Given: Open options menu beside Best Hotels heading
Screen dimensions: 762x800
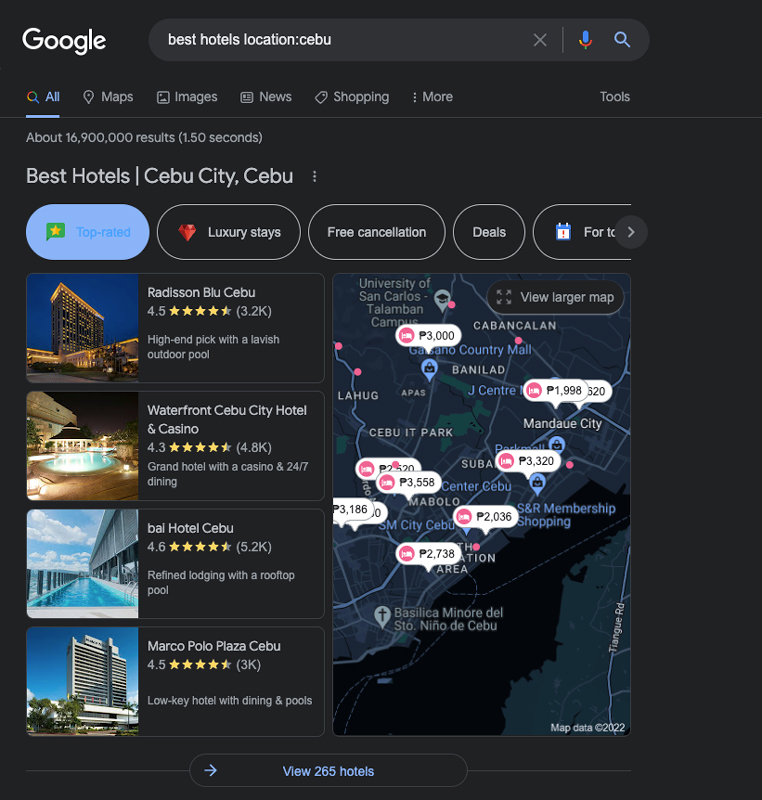Looking at the screenshot, I should coord(314,177).
